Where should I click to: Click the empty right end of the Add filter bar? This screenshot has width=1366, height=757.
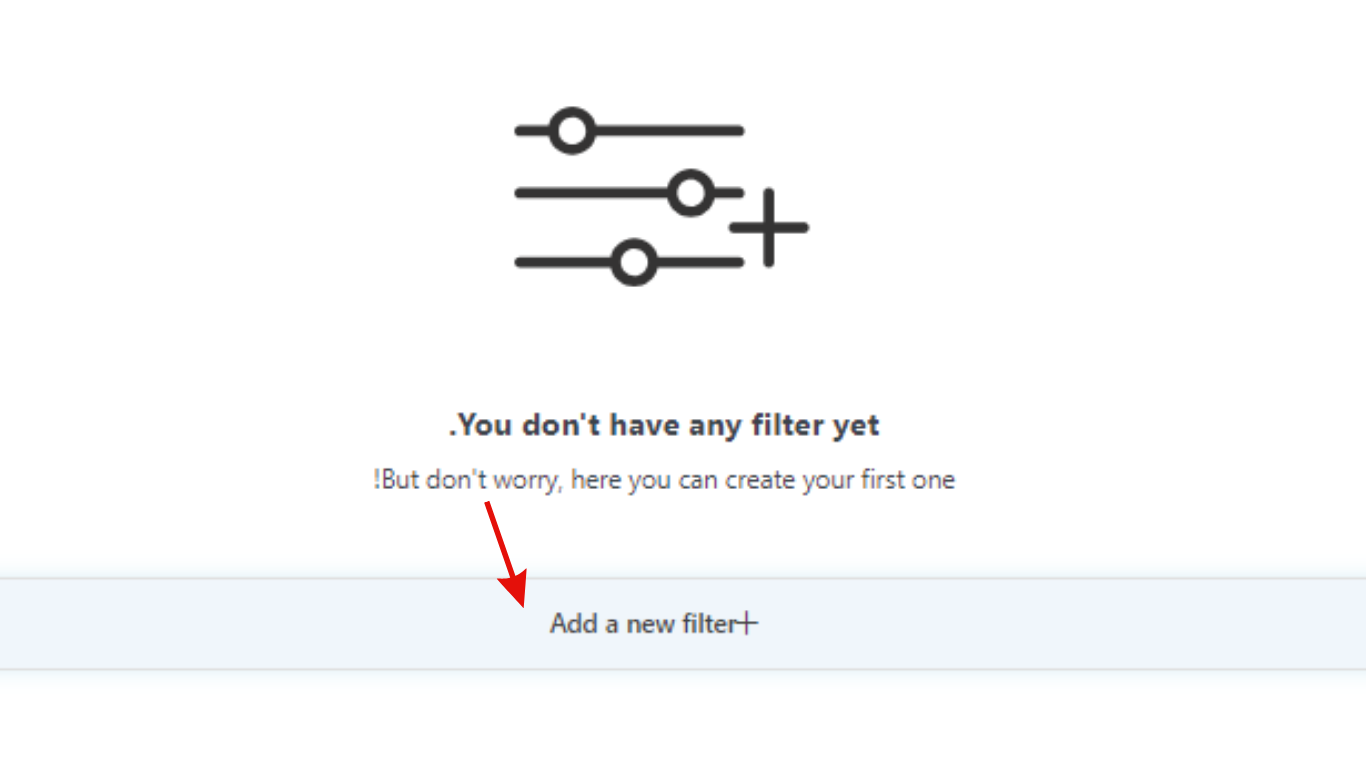pyautogui.click(x=1200, y=623)
